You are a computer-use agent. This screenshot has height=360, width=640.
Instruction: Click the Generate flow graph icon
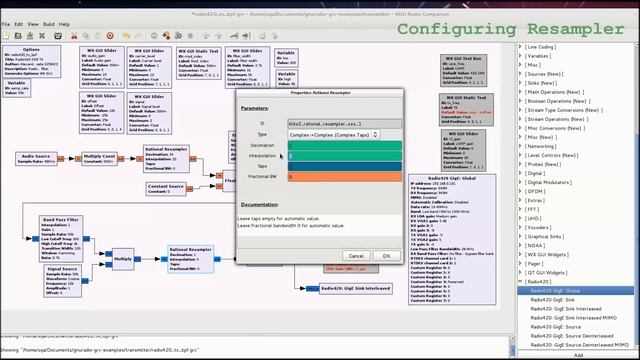tap(166, 36)
